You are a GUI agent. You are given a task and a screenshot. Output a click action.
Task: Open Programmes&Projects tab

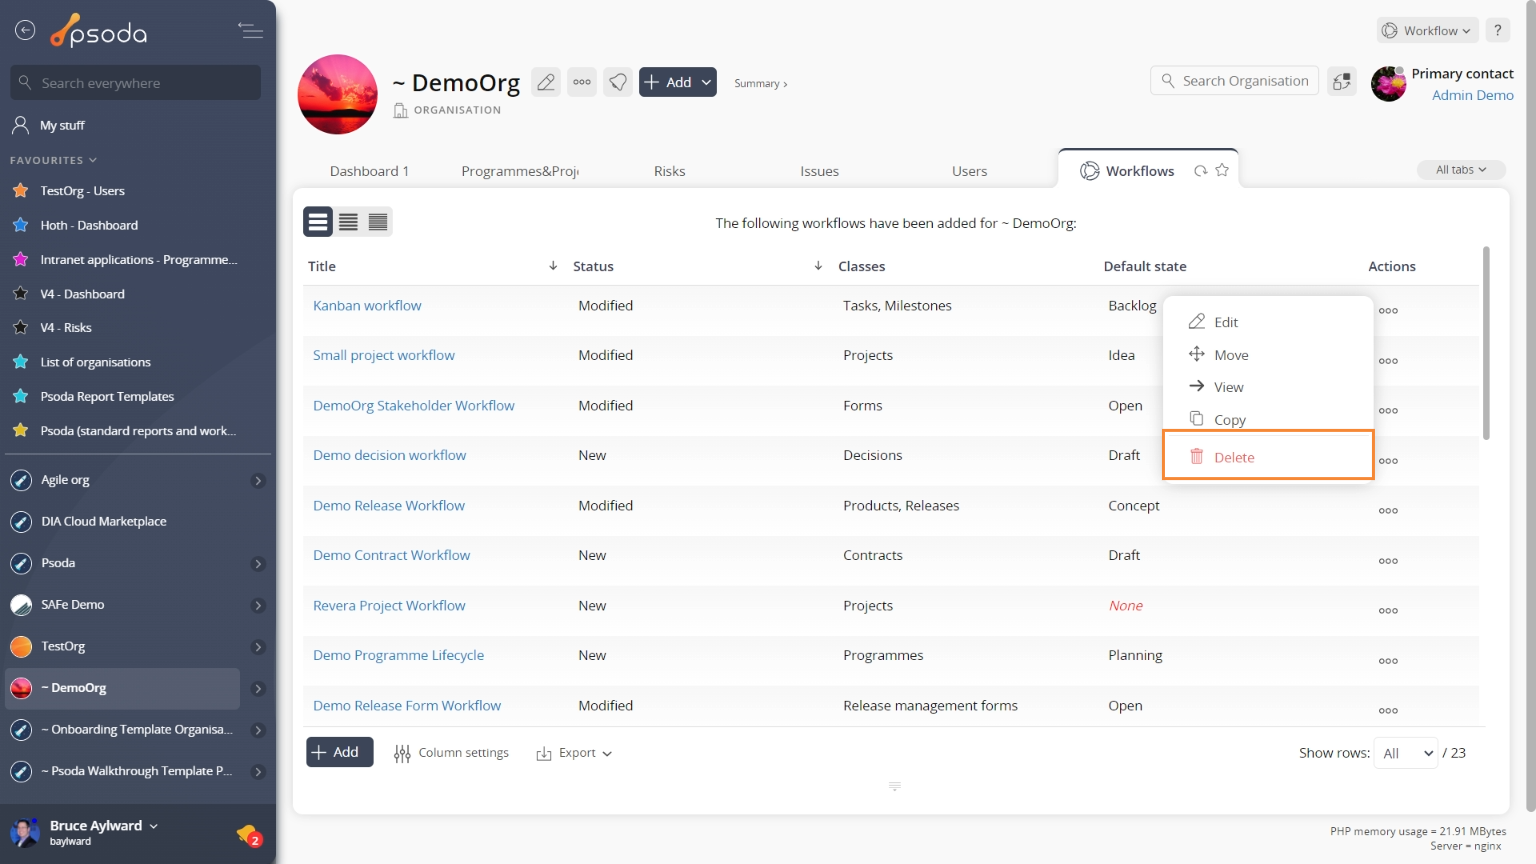click(x=520, y=171)
